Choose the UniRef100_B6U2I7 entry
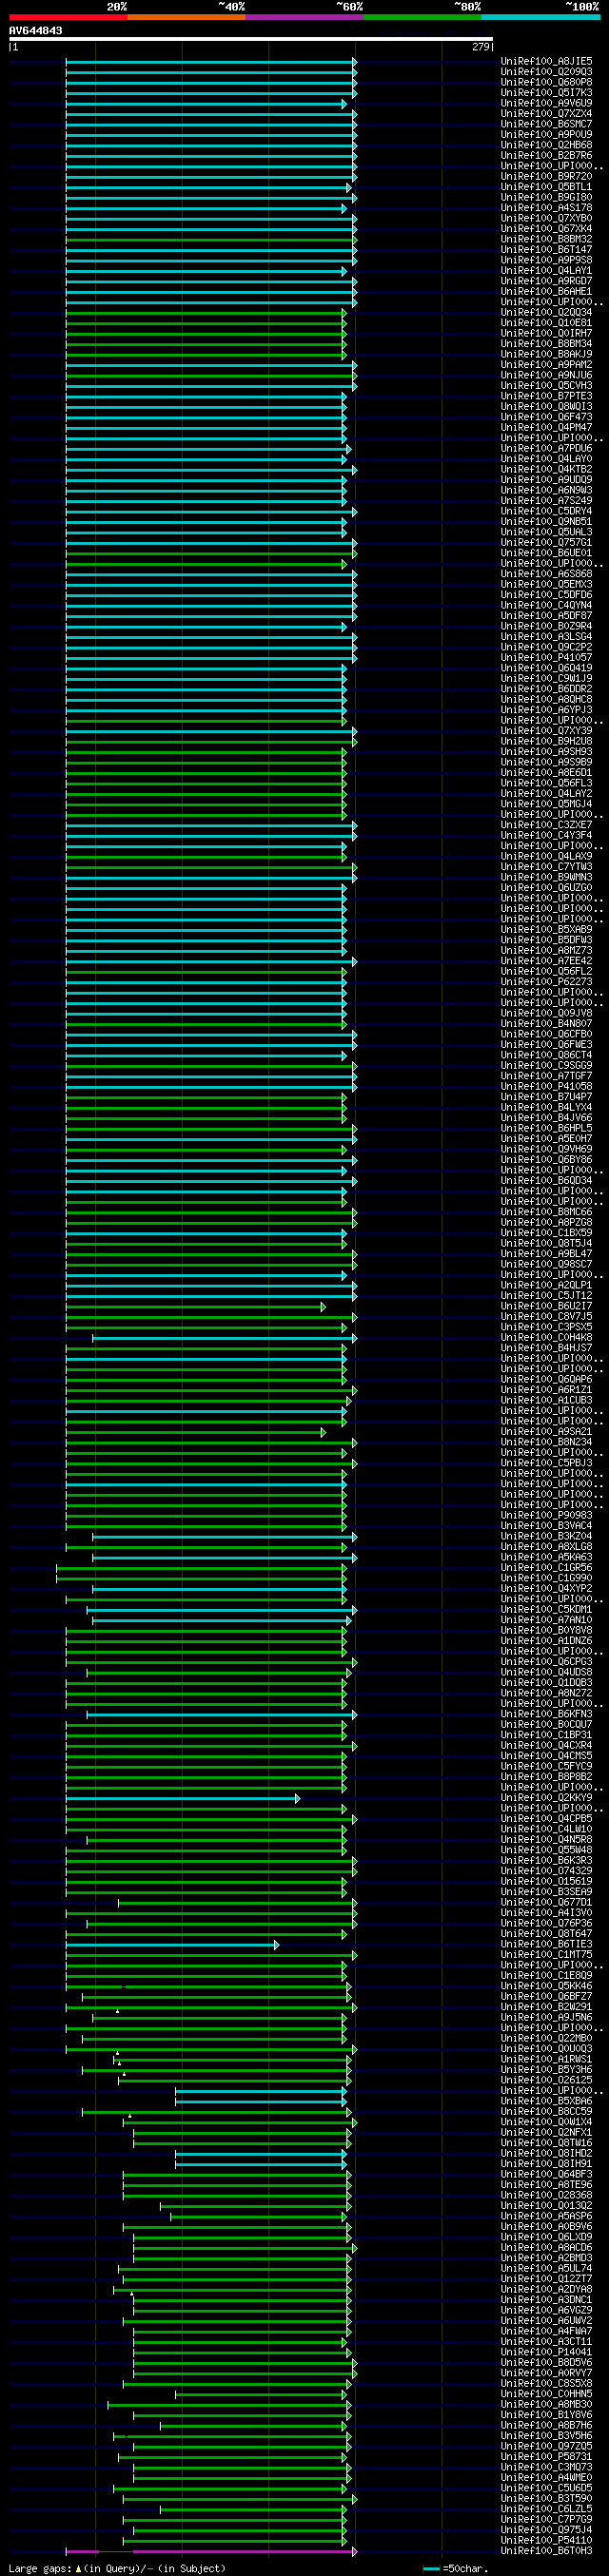 click(x=546, y=1306)
